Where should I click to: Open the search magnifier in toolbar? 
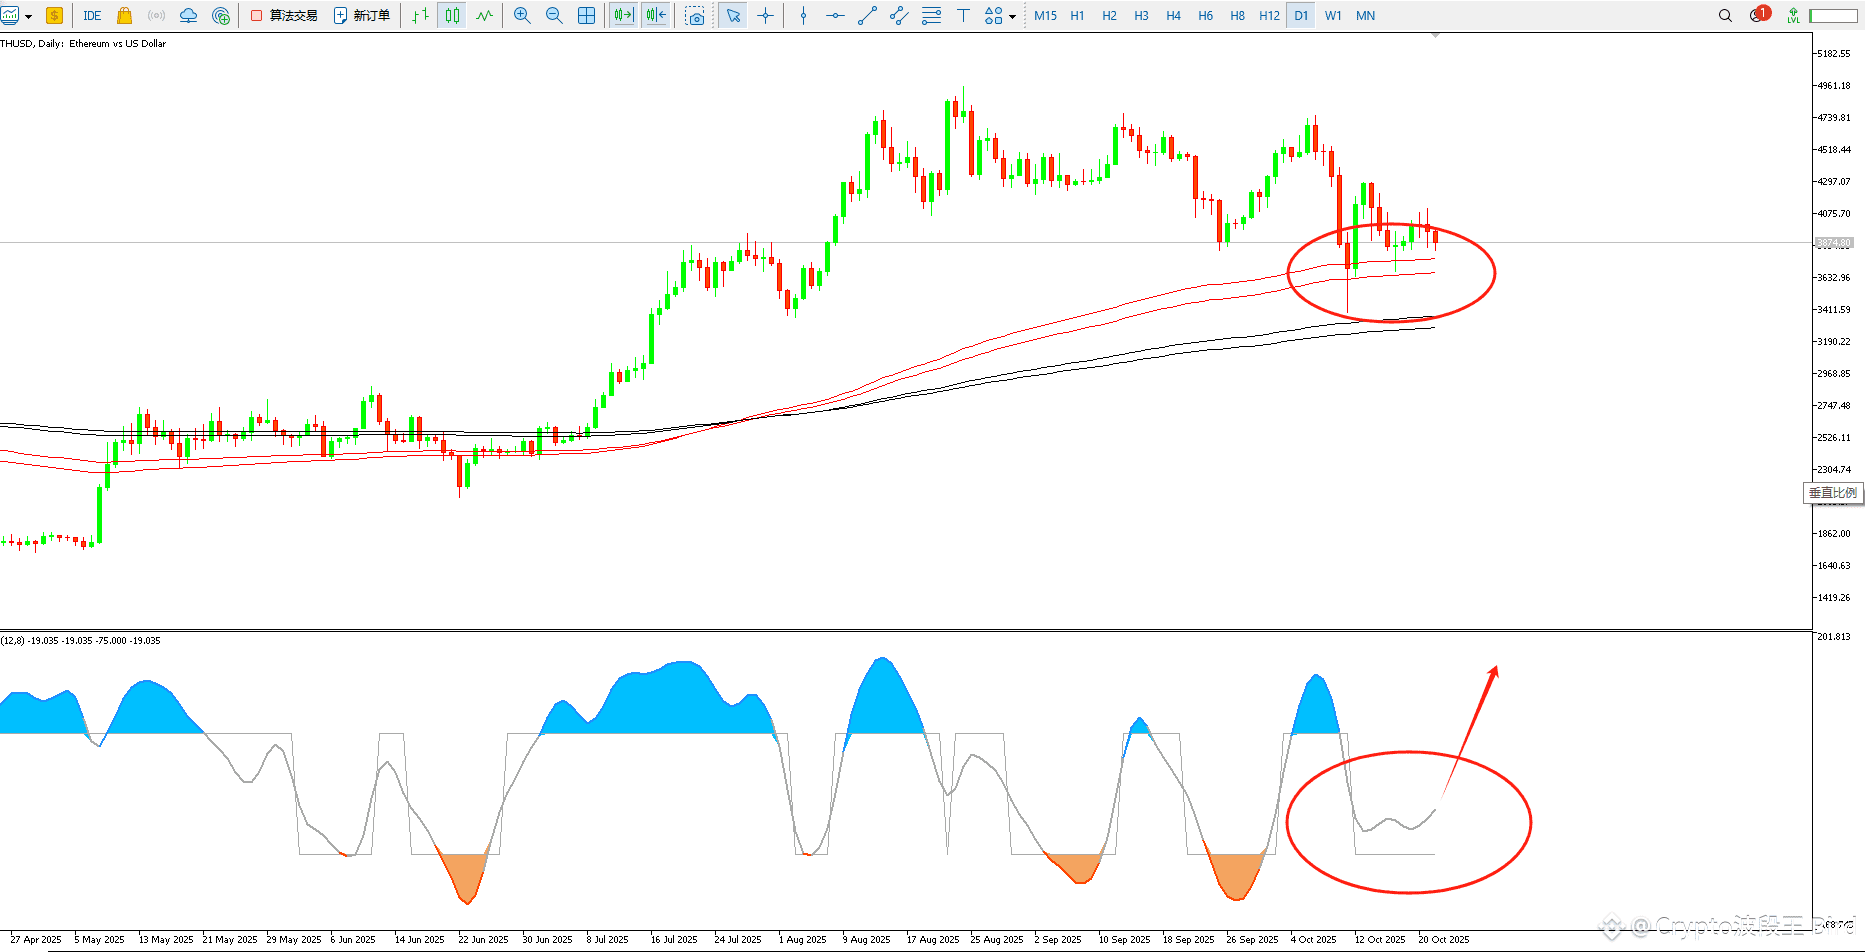click(x=1725, y=15)
